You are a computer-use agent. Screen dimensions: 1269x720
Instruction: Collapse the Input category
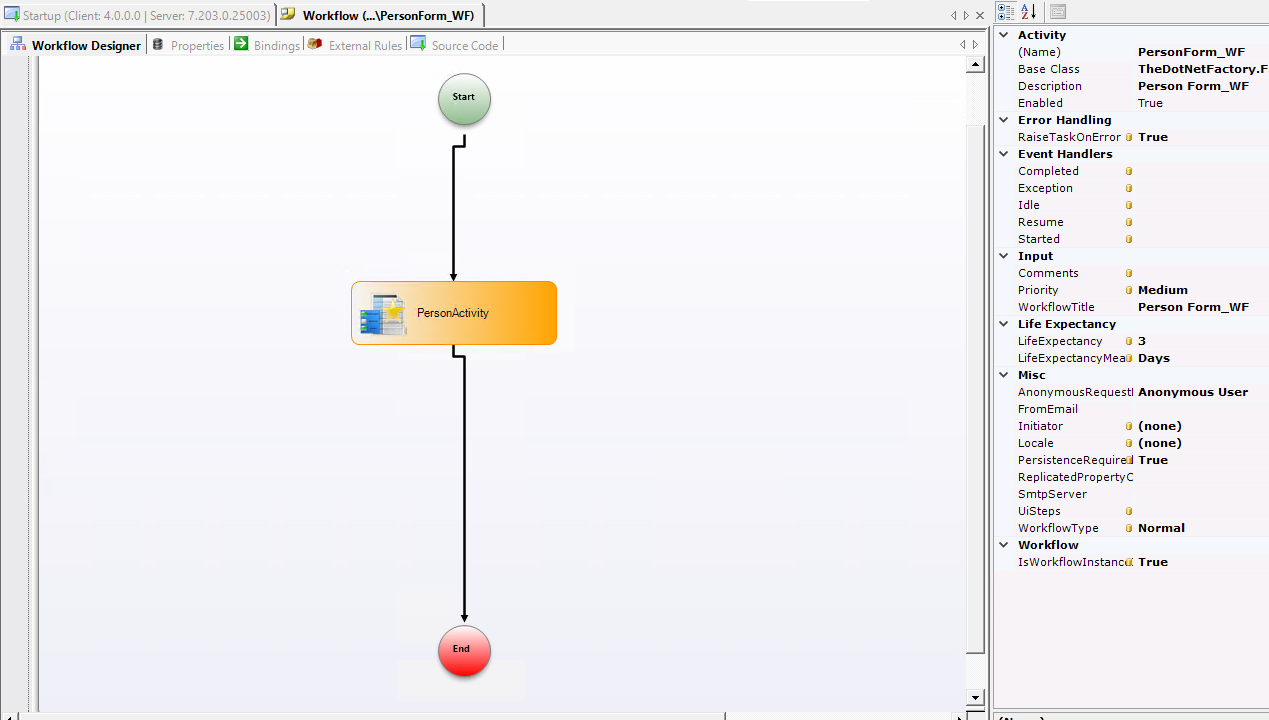pos(1004,256)
